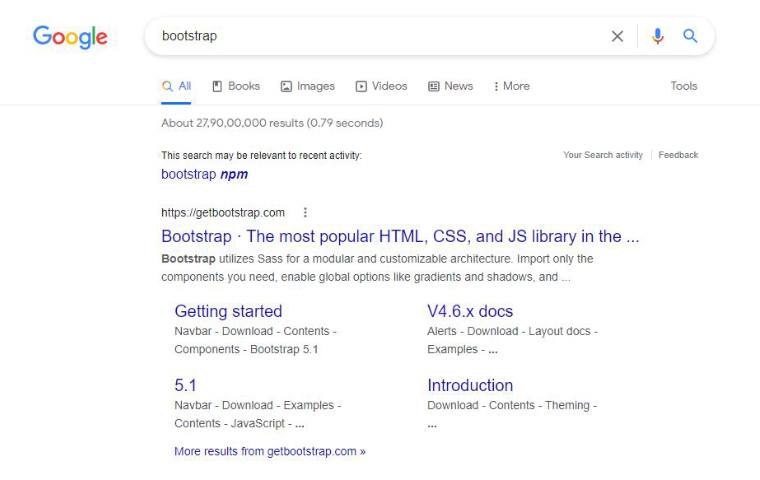
Task: Open the V4.6.x docs sitelink
Action: click(x=470, y=311)
